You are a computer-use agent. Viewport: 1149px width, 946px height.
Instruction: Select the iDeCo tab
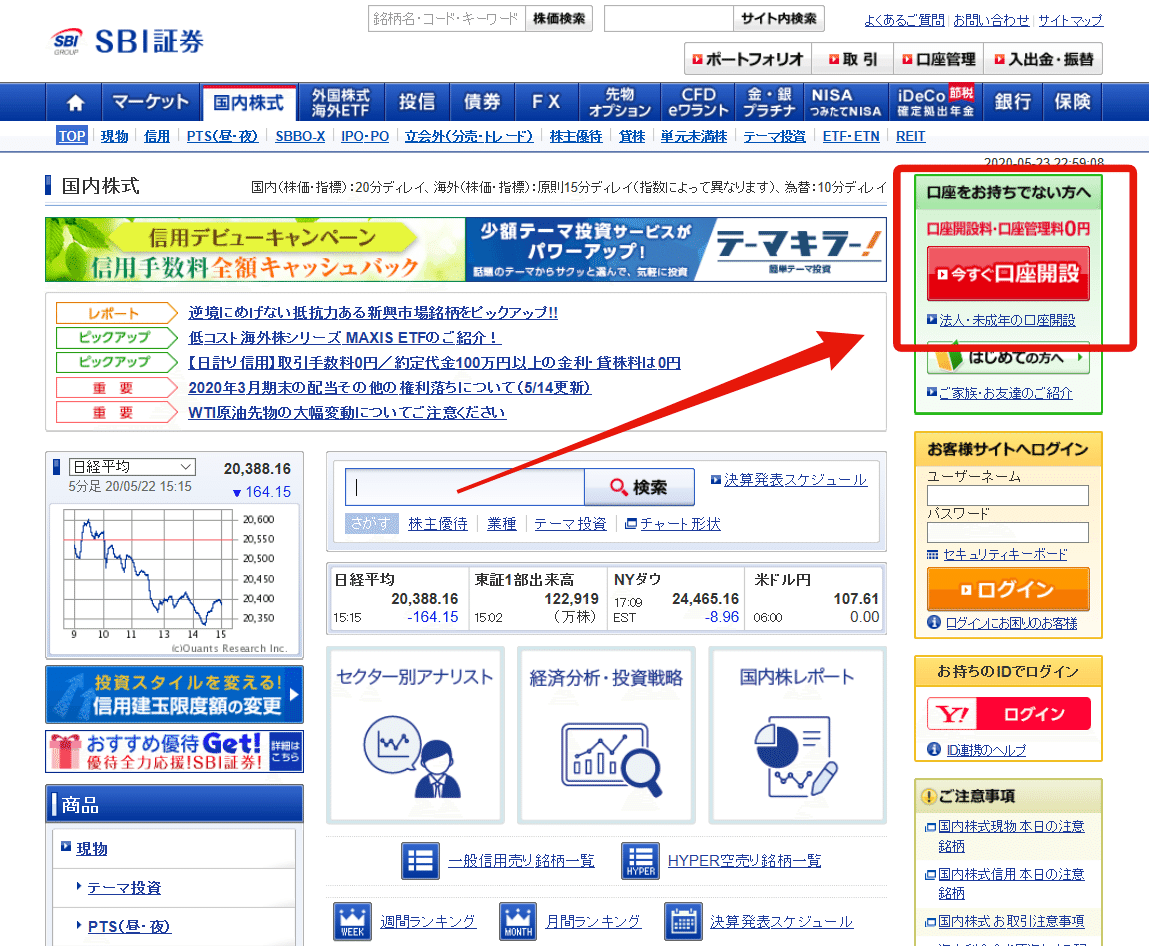coord(936,102)
